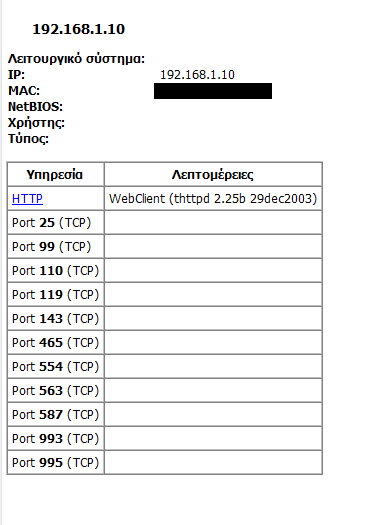383x525 pixels.
Task: Select the Port 563 (TCP) row
Action: [164, 391]
